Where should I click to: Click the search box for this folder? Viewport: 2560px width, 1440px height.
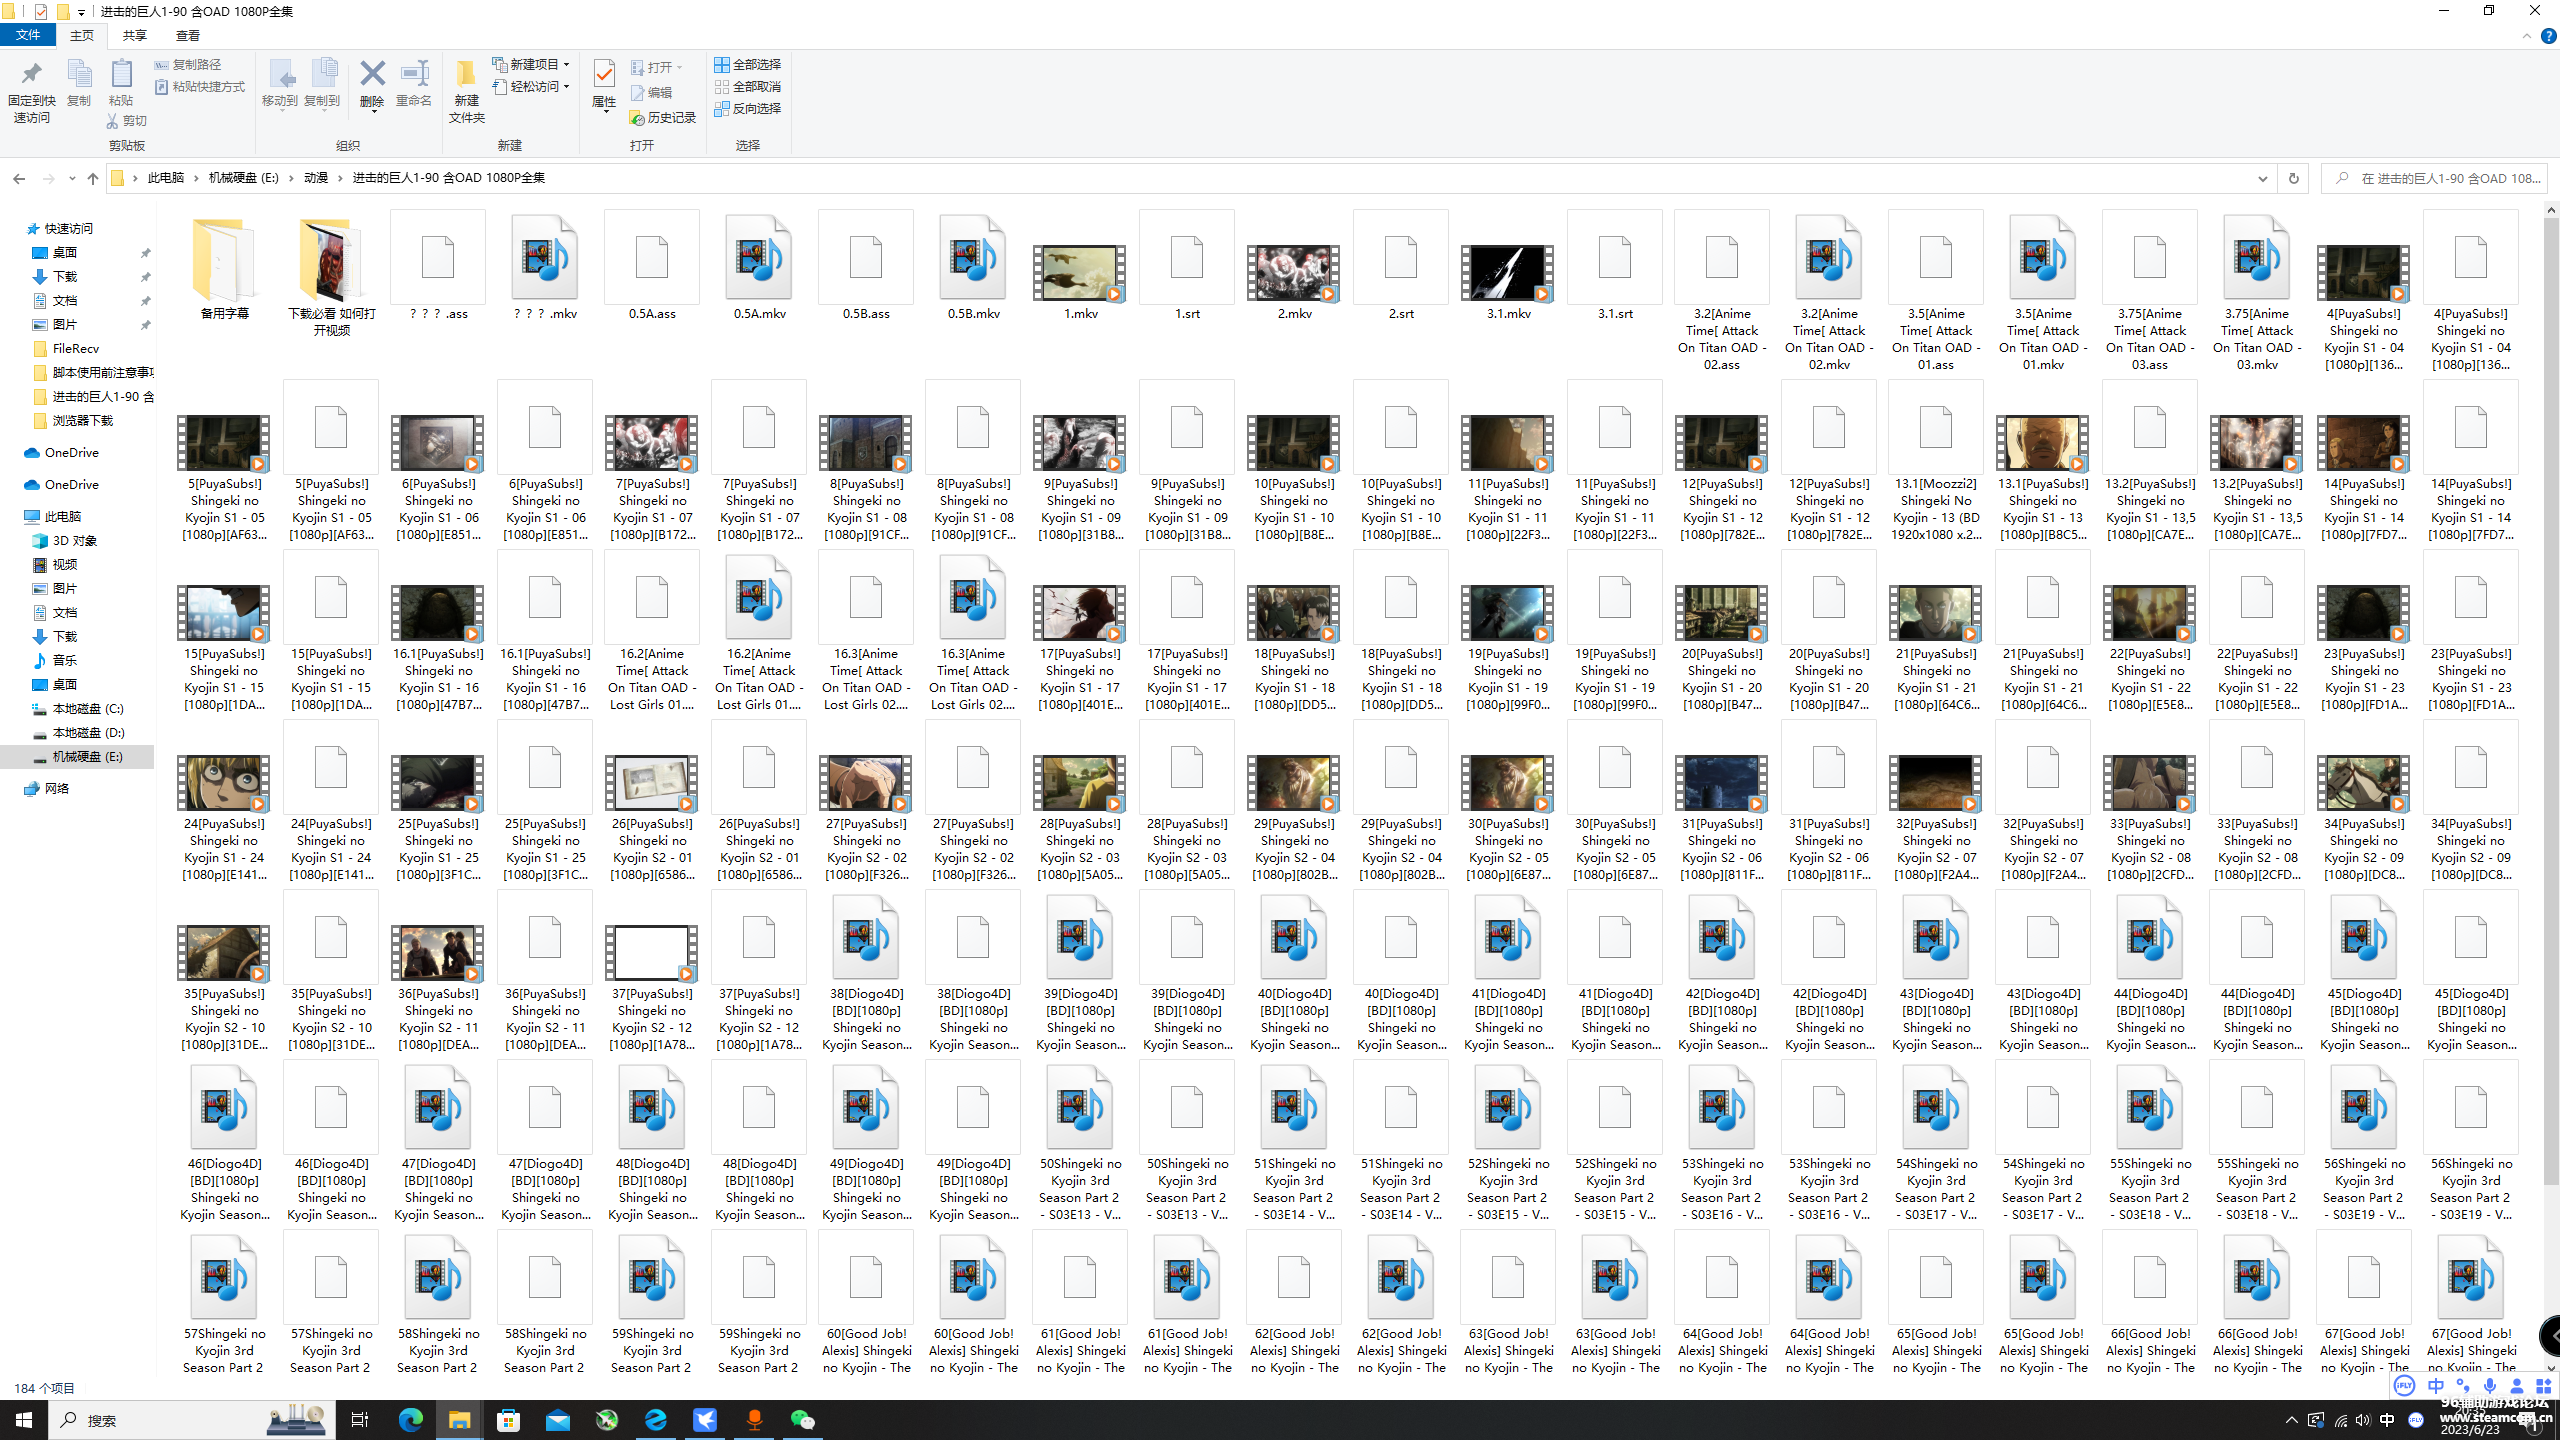2440,178
